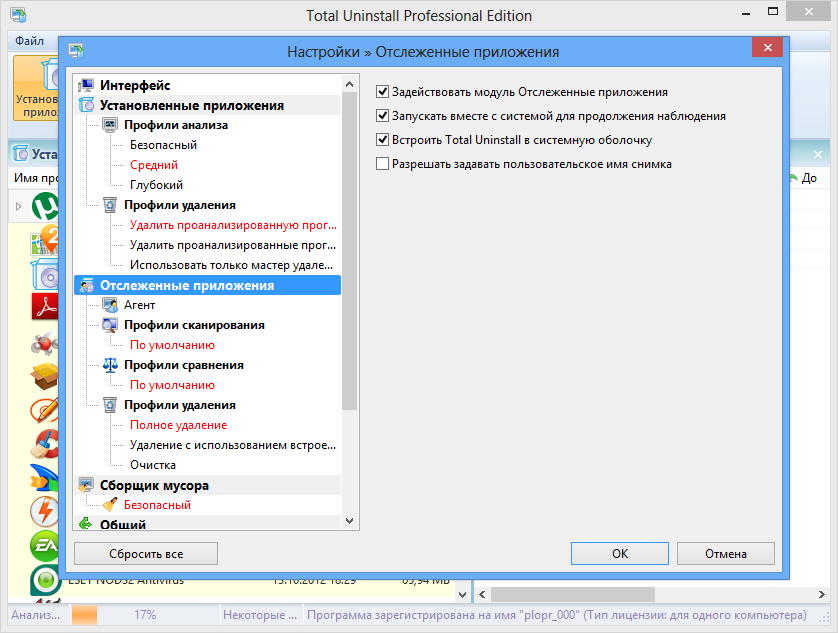Screen dimensions: 838x633
Task: Click the Сборщик мусора icon
Action: (x=86, y=485)
